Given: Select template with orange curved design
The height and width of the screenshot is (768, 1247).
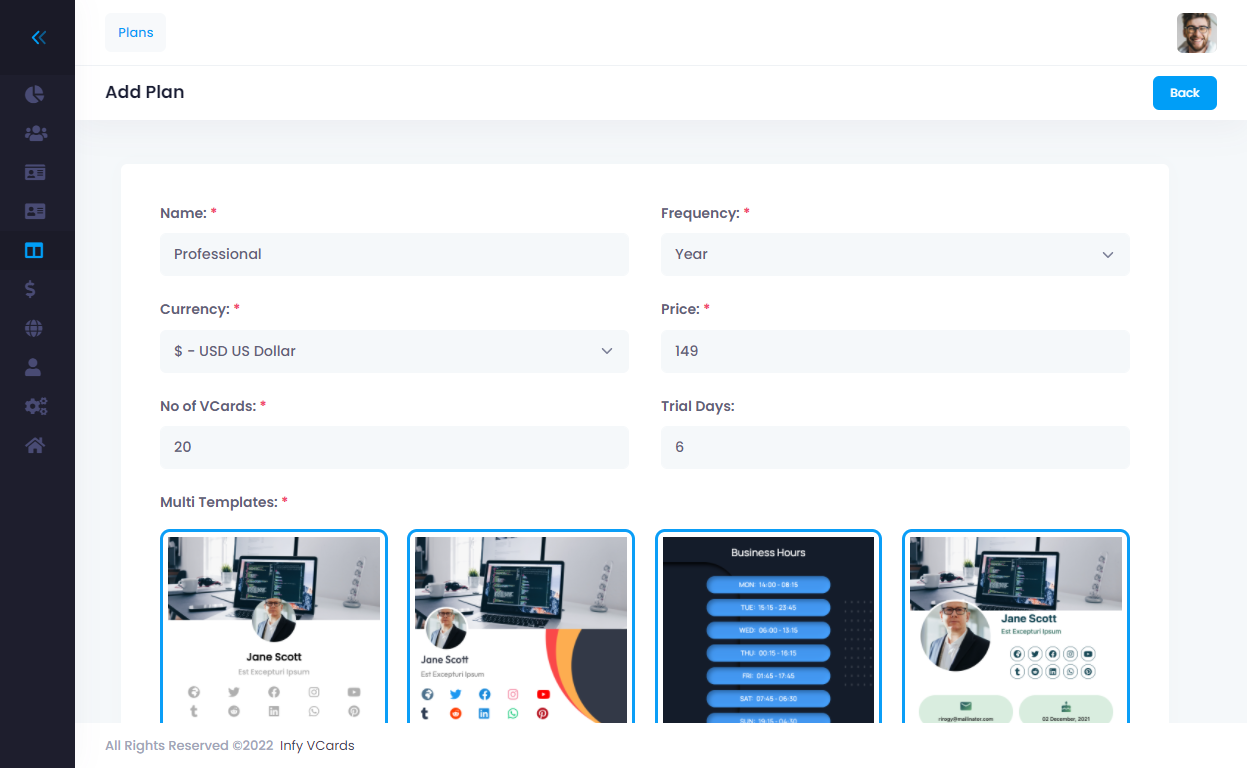Looking at the screenshot, I should [x=520, y=627].
